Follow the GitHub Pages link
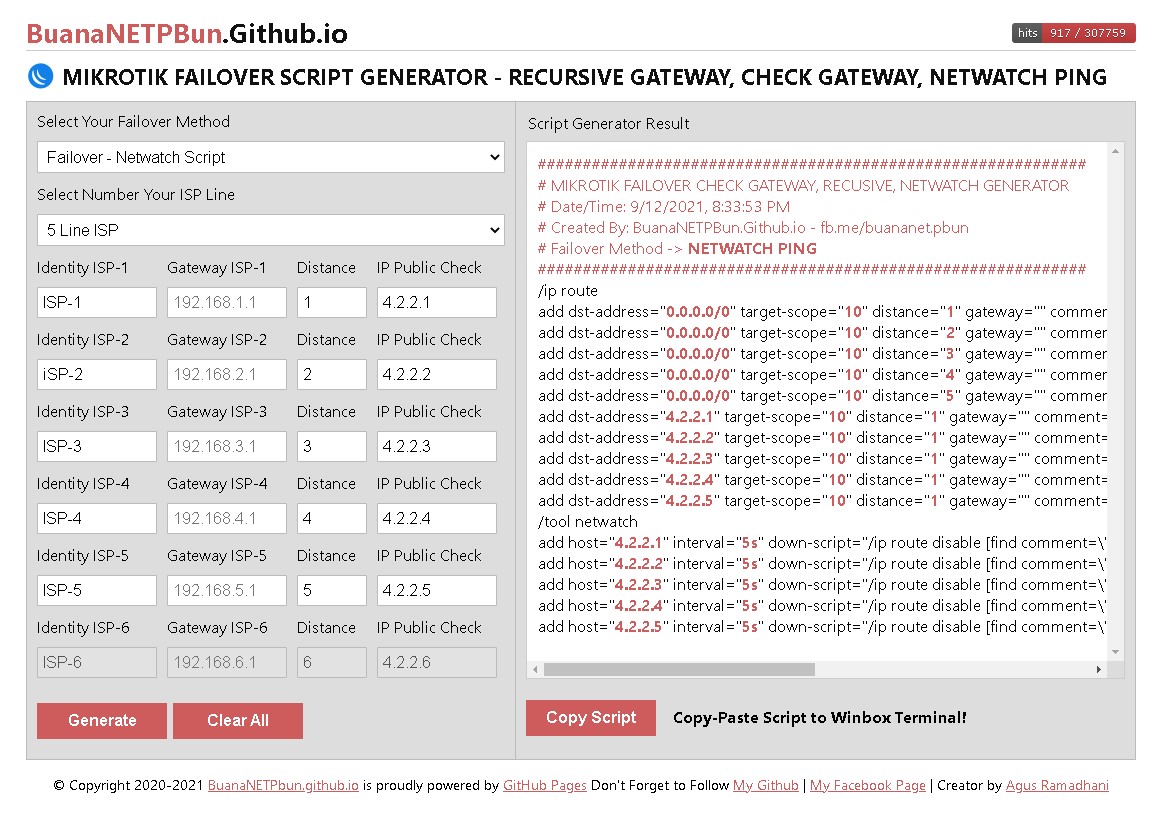 [544, 785]
